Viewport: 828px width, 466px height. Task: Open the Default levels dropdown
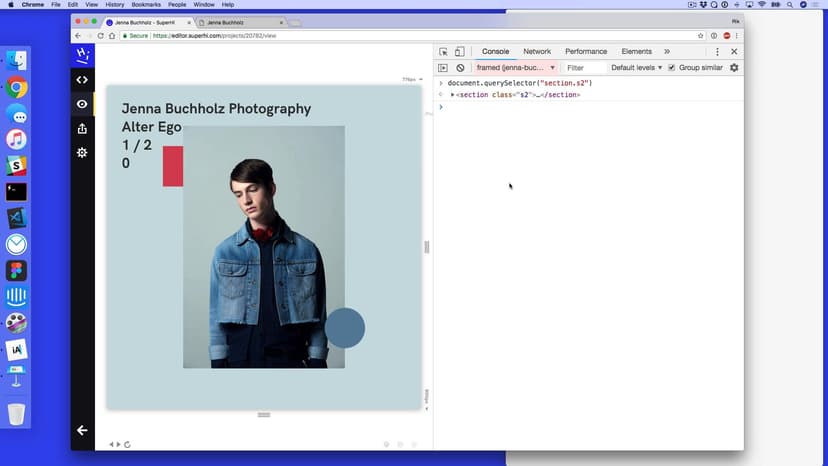coord(636,68)
